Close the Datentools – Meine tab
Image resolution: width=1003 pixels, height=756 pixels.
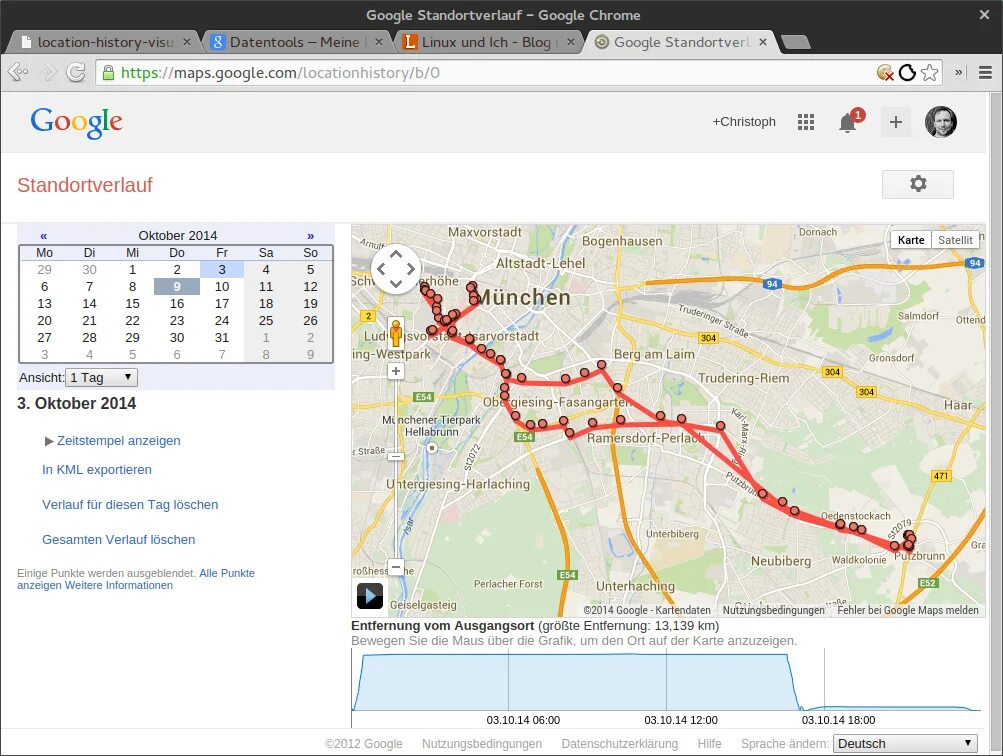pos(379,42)
